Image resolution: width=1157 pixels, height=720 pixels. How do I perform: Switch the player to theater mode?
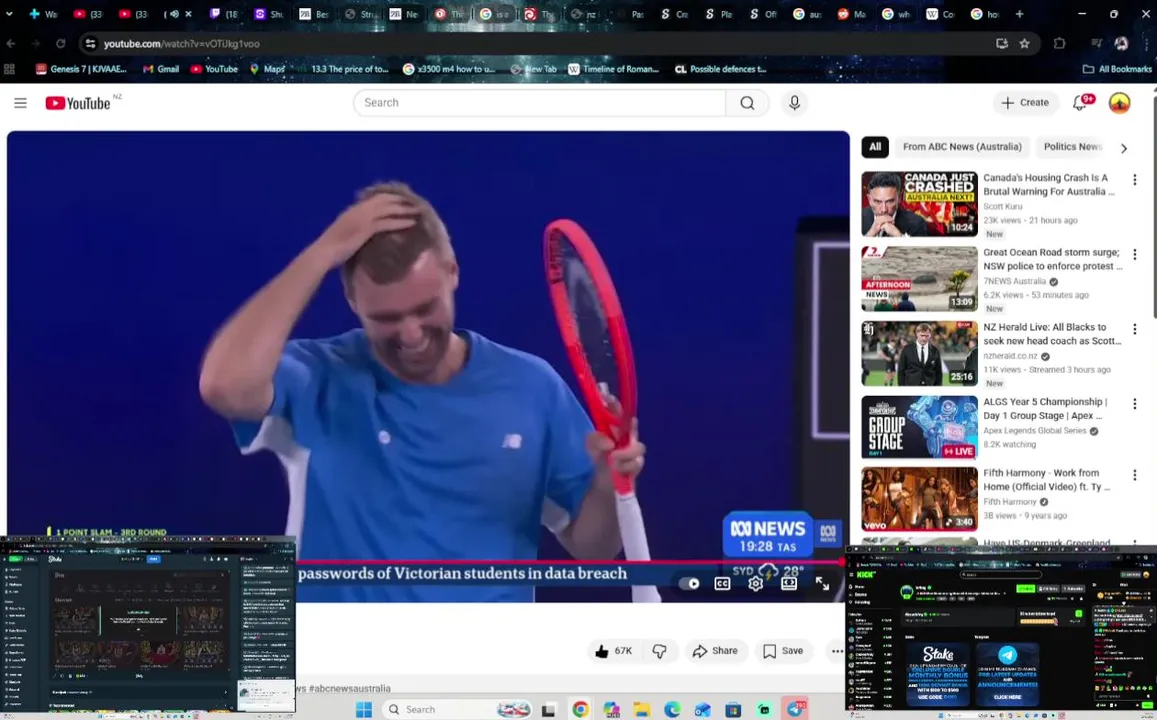tap(789, 584)
